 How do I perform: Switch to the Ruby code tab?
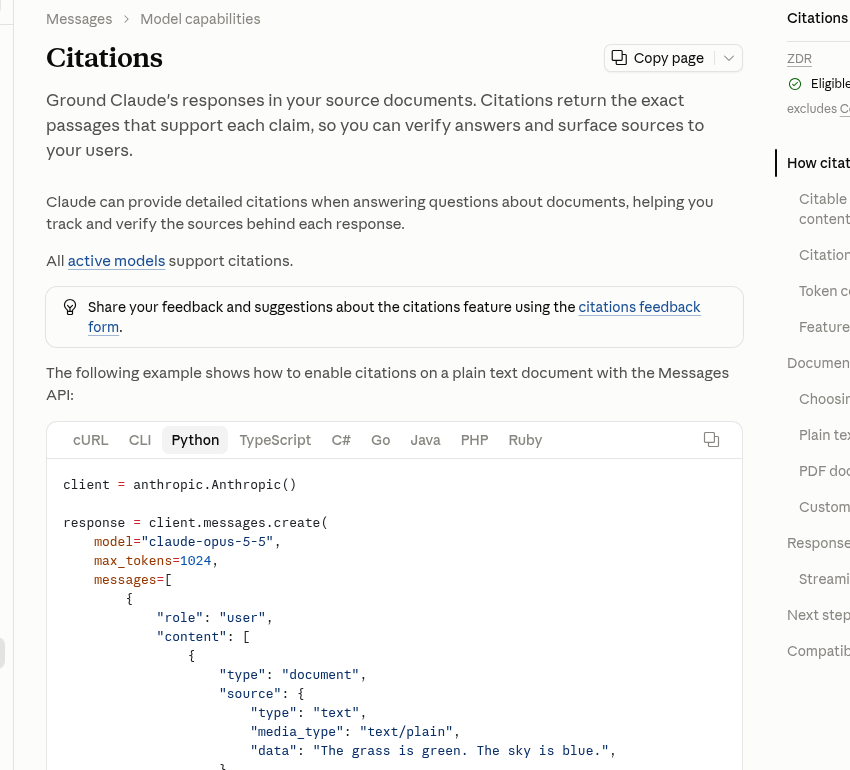click(x=525, y=440)
